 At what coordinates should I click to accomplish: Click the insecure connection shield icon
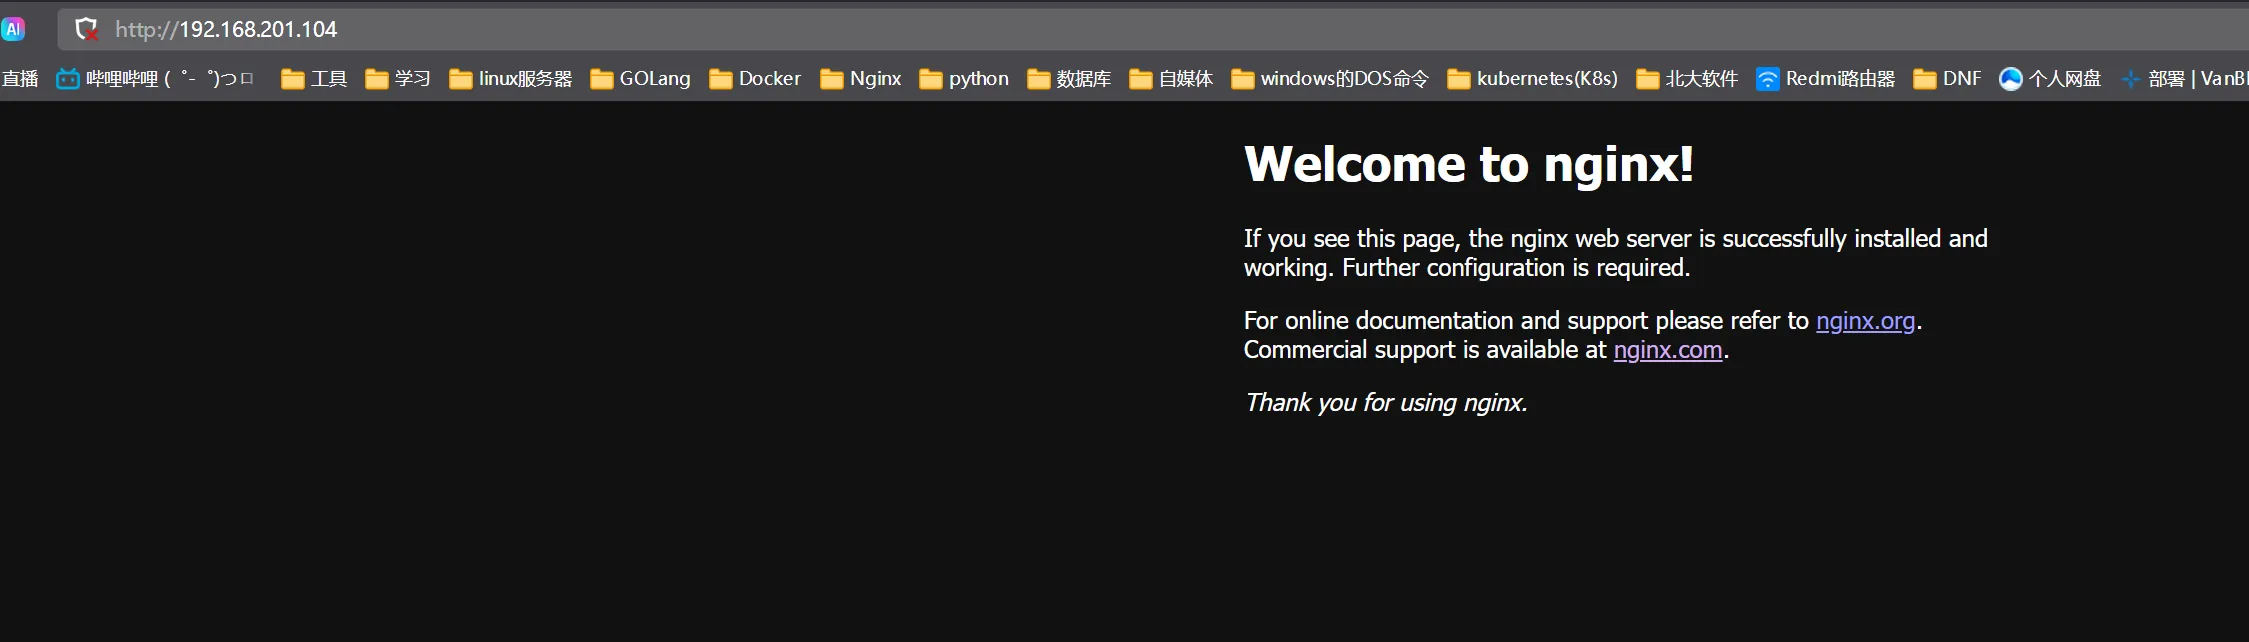click(87, 29)
